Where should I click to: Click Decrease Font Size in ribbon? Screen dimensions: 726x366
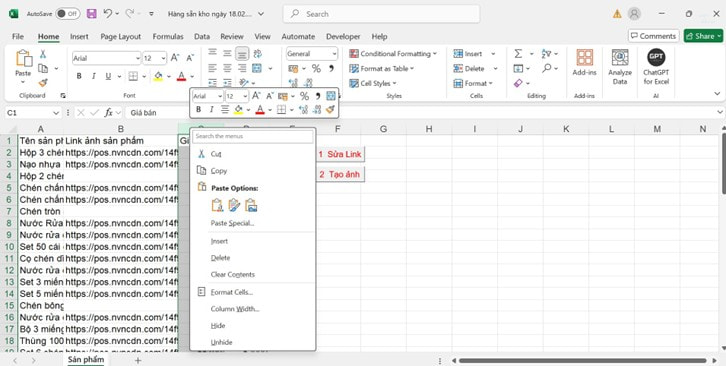coord(190,58)
